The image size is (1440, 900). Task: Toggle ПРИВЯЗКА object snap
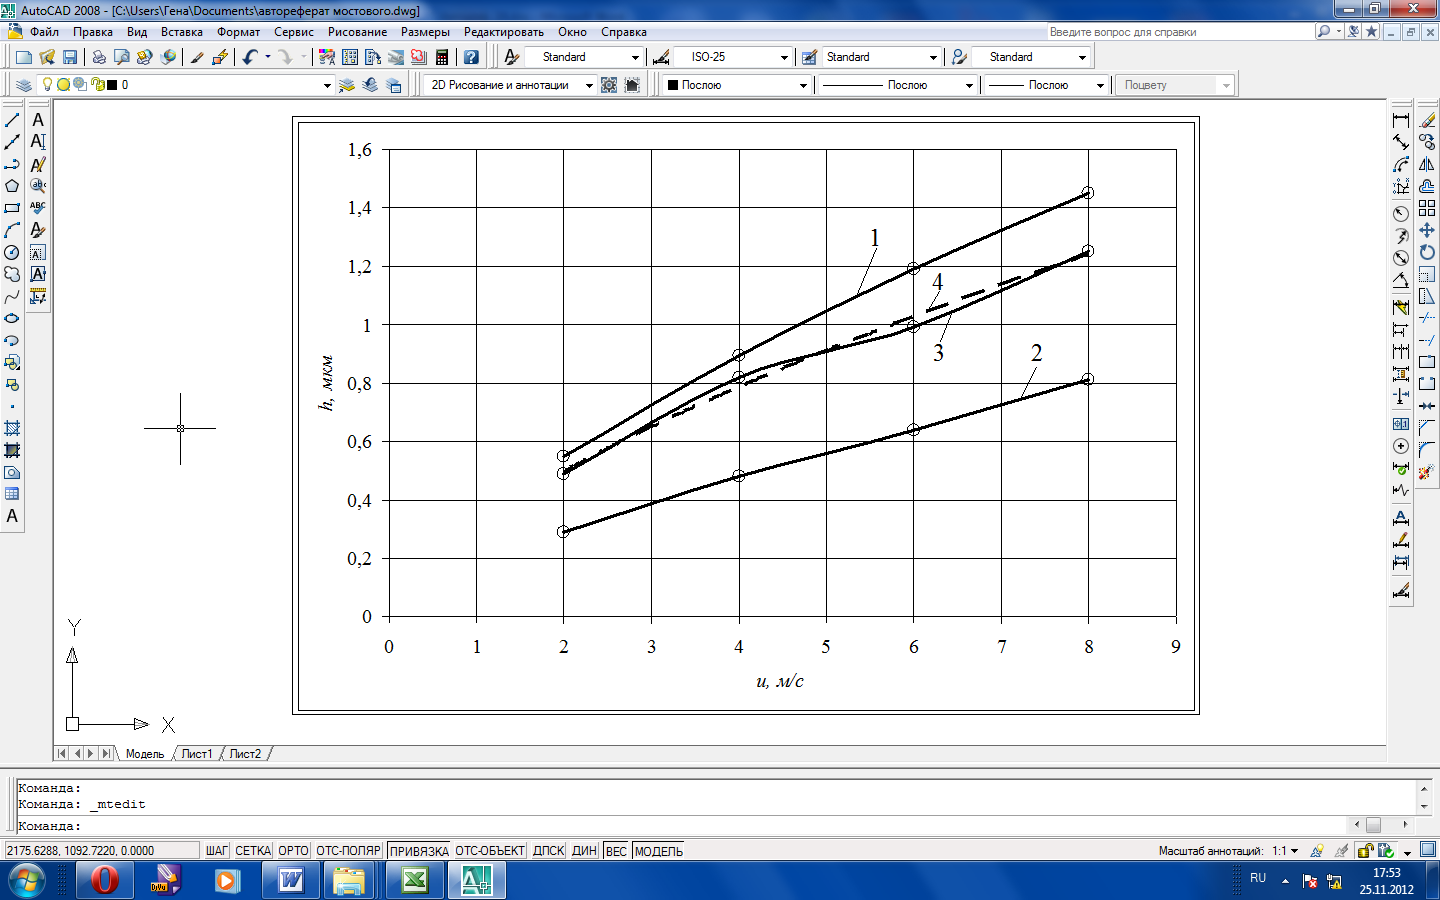click(x=419, y=851)
